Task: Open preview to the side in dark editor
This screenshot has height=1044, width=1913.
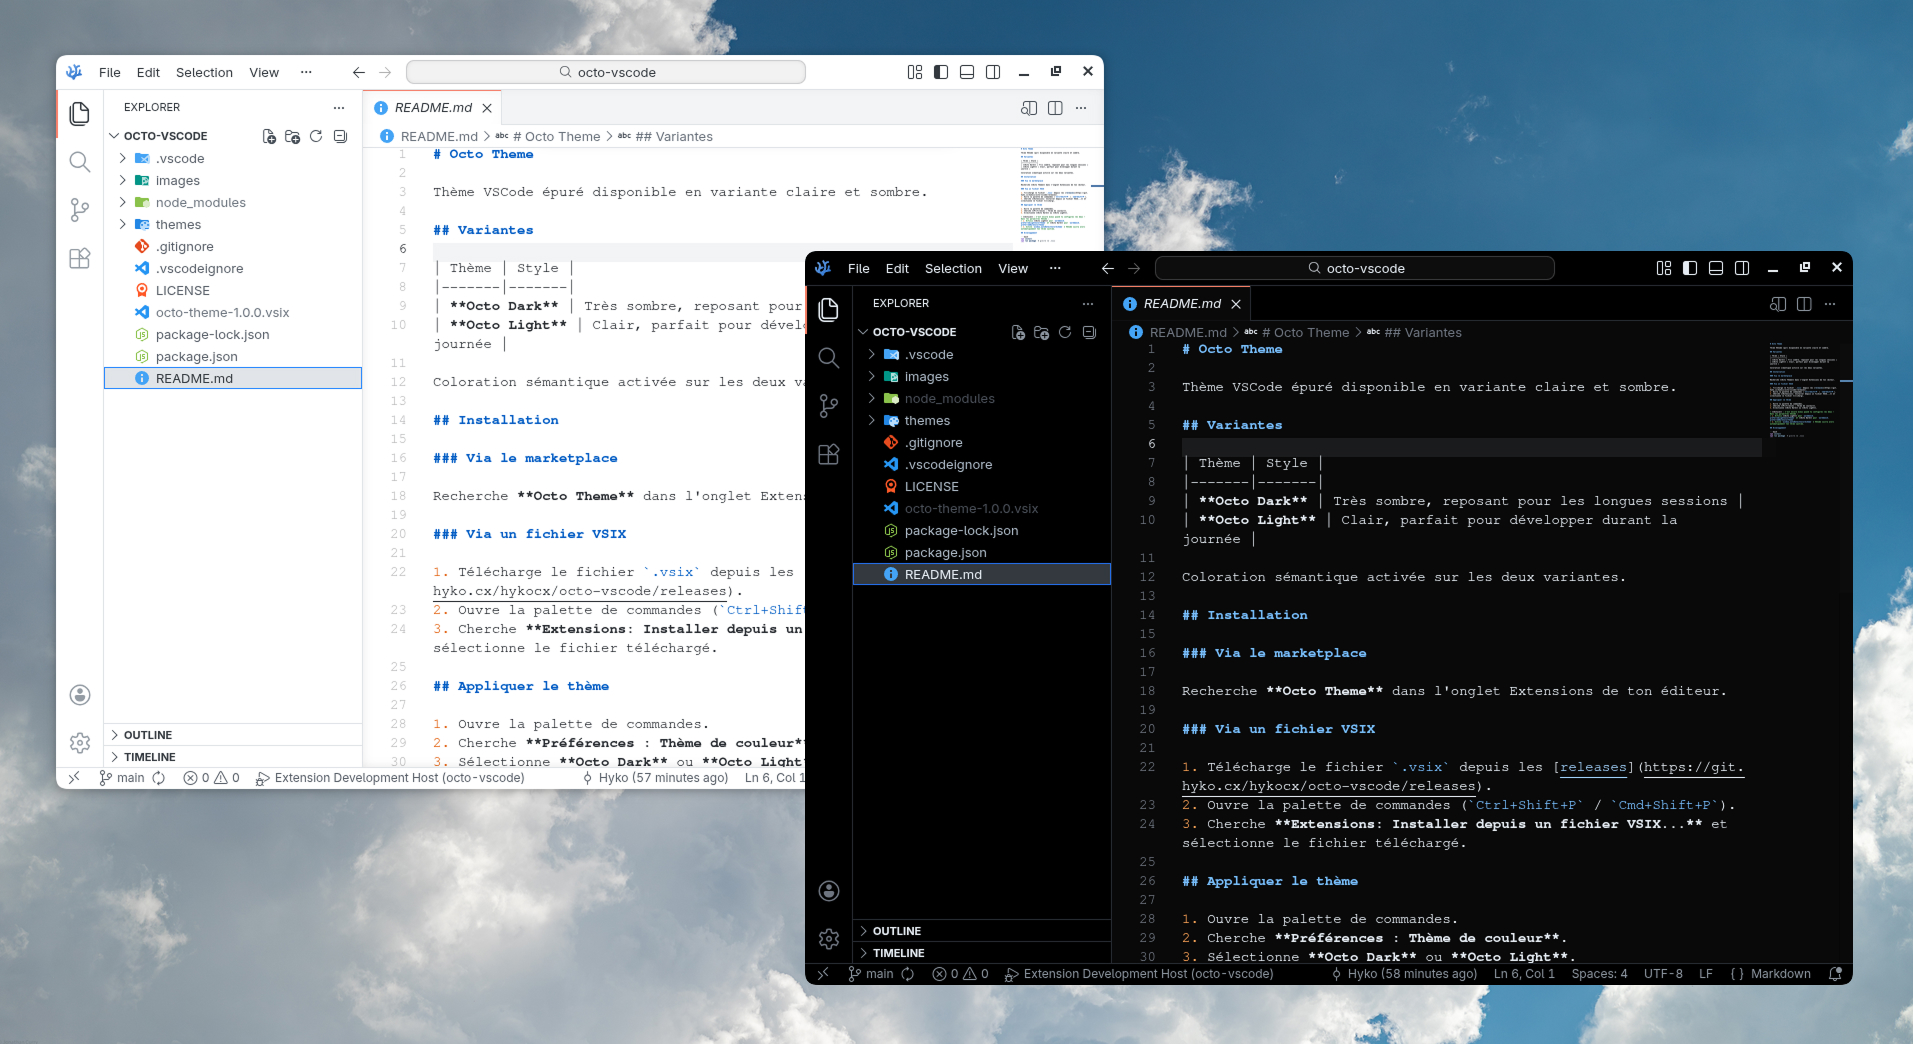Action: [x=1777, y=304]
